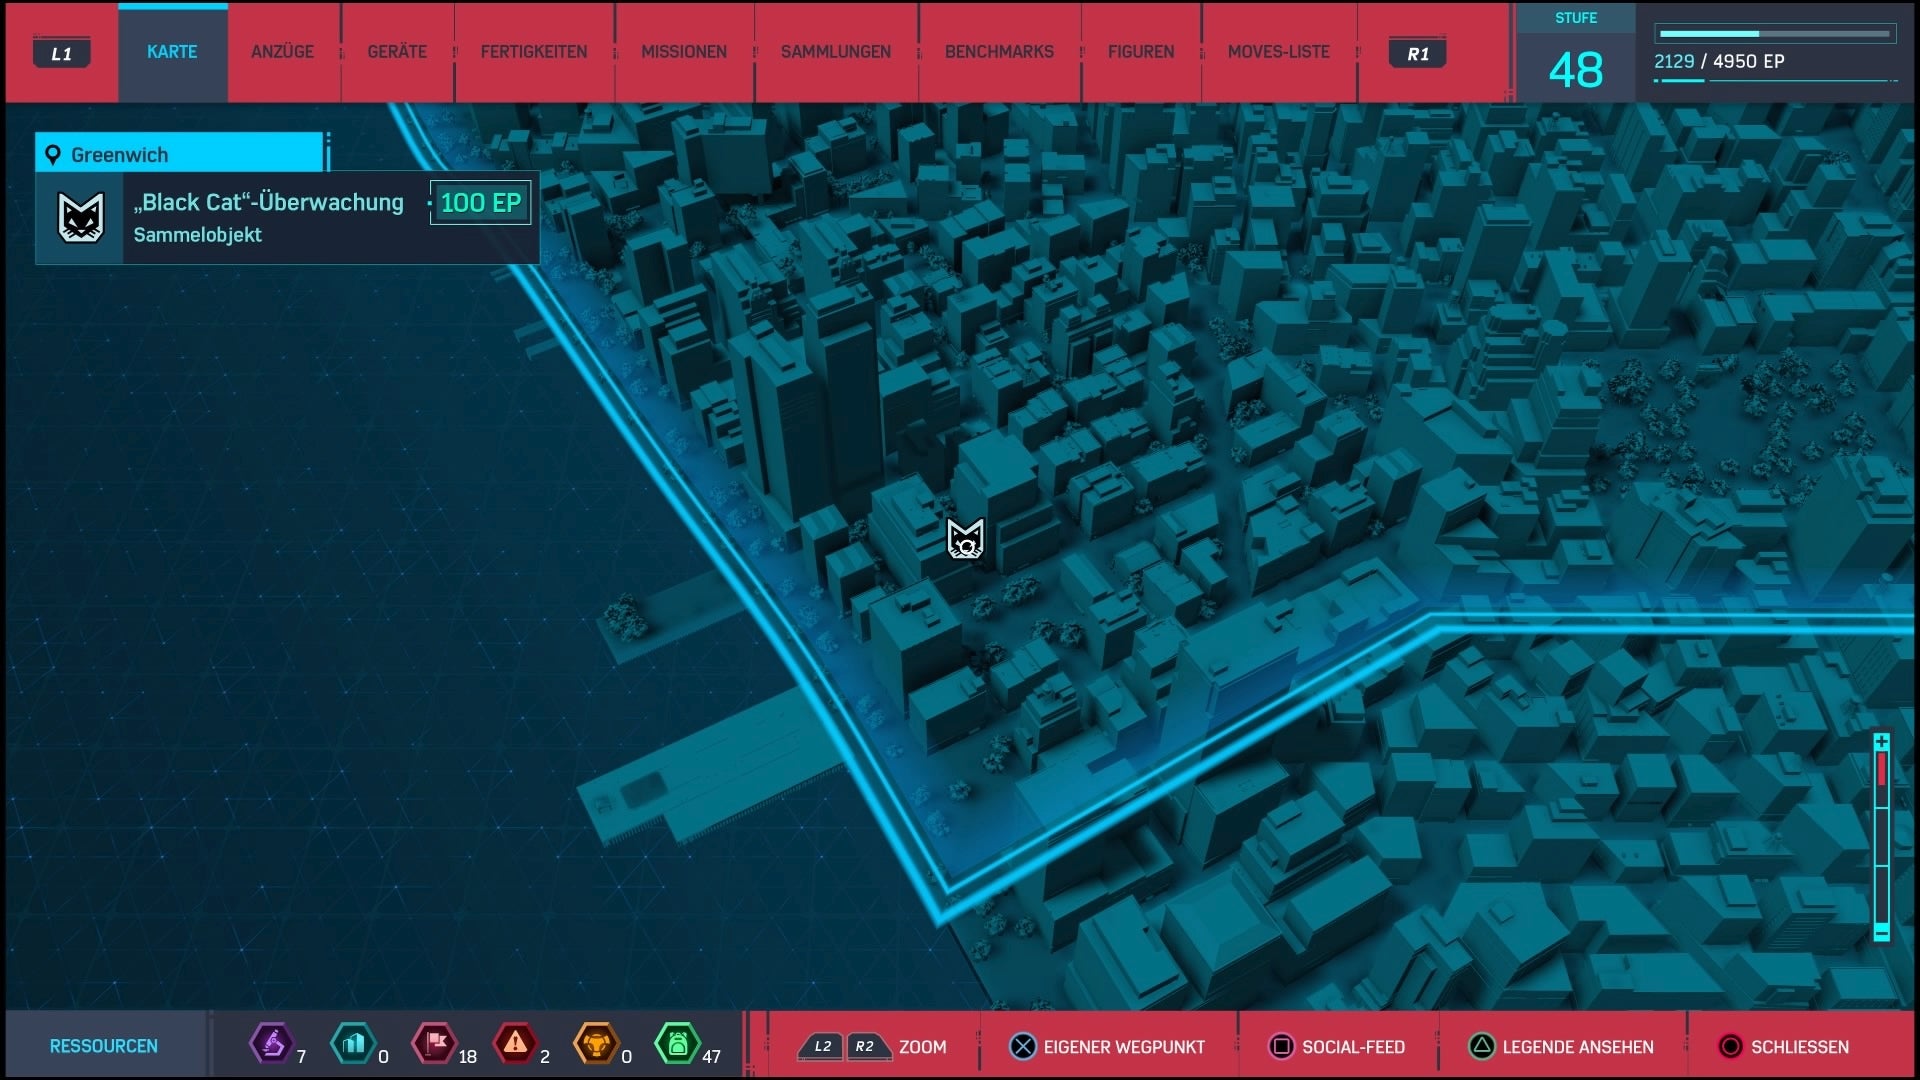Image resolution: width=1920 pixels, height=1080 pixels.
Task: Select the Black Cat stakeout marker on map
Action: coord(965,539)
